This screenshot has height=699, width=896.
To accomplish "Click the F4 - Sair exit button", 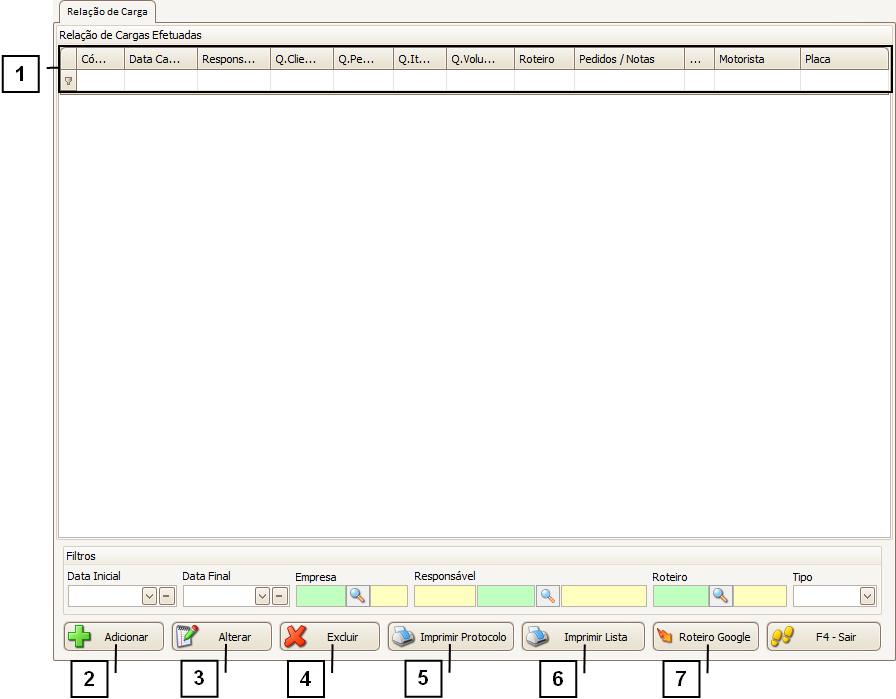I will tap(823, 637).
